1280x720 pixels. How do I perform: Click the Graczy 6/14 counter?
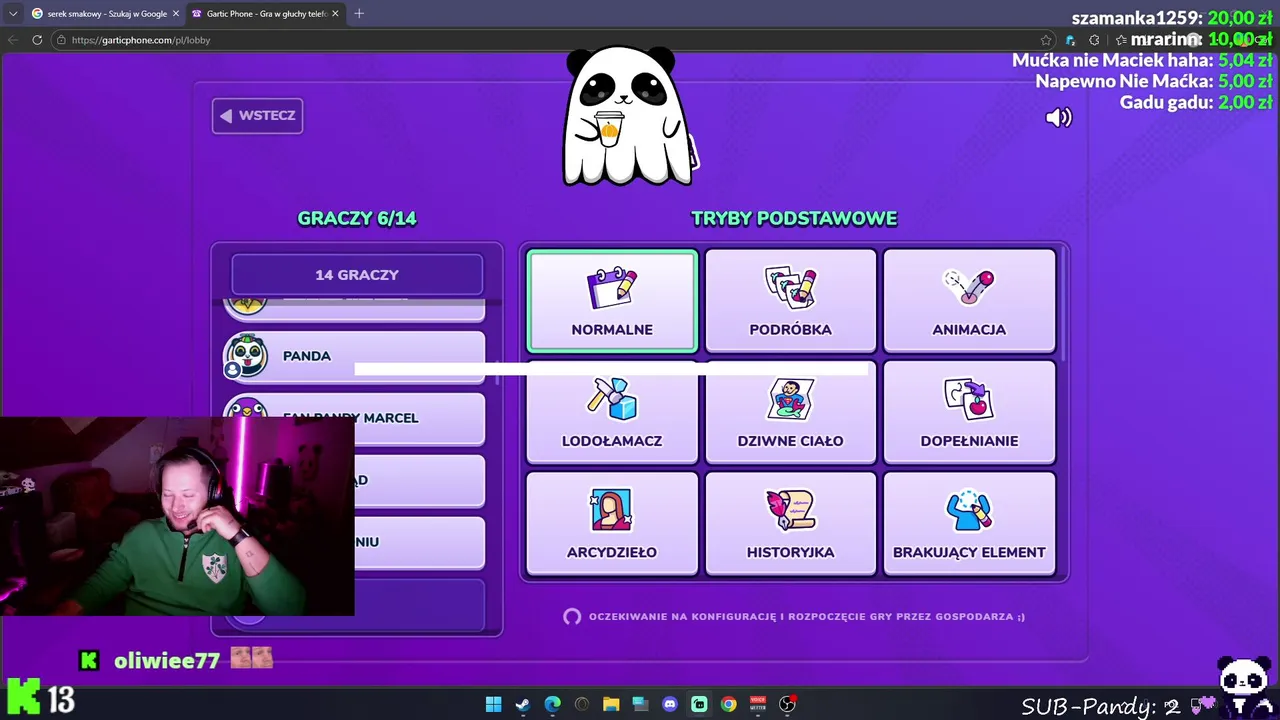click(357, 218)
